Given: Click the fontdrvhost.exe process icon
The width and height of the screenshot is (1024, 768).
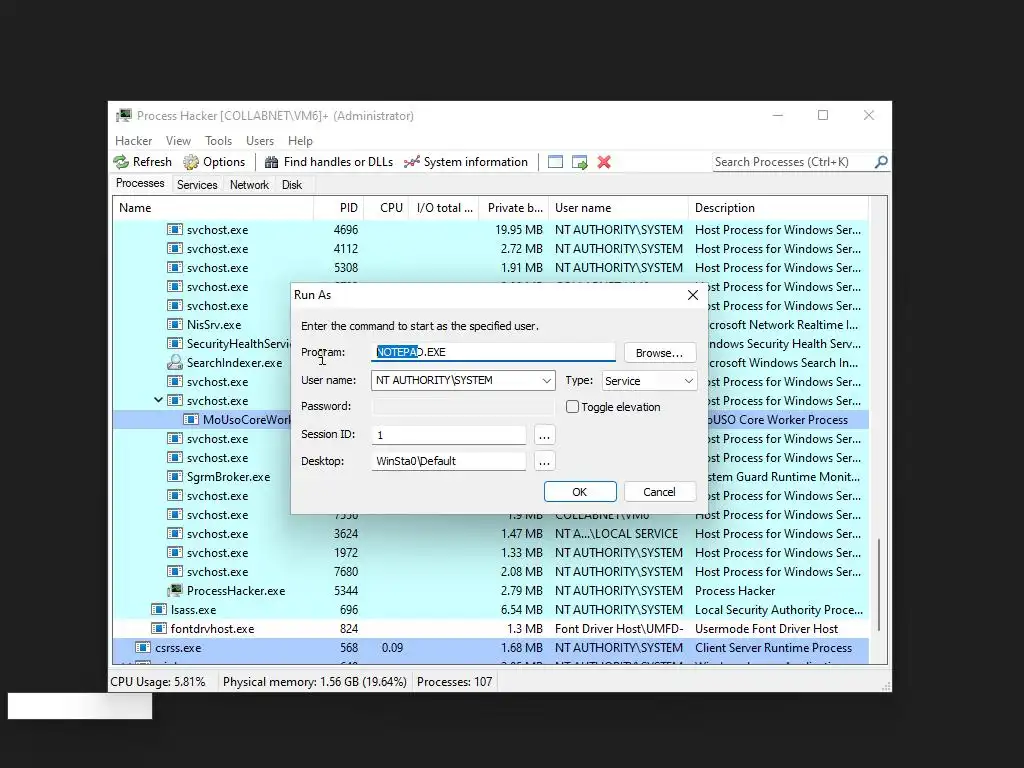Looking at the screenshot, I should [x=159, y=628].
